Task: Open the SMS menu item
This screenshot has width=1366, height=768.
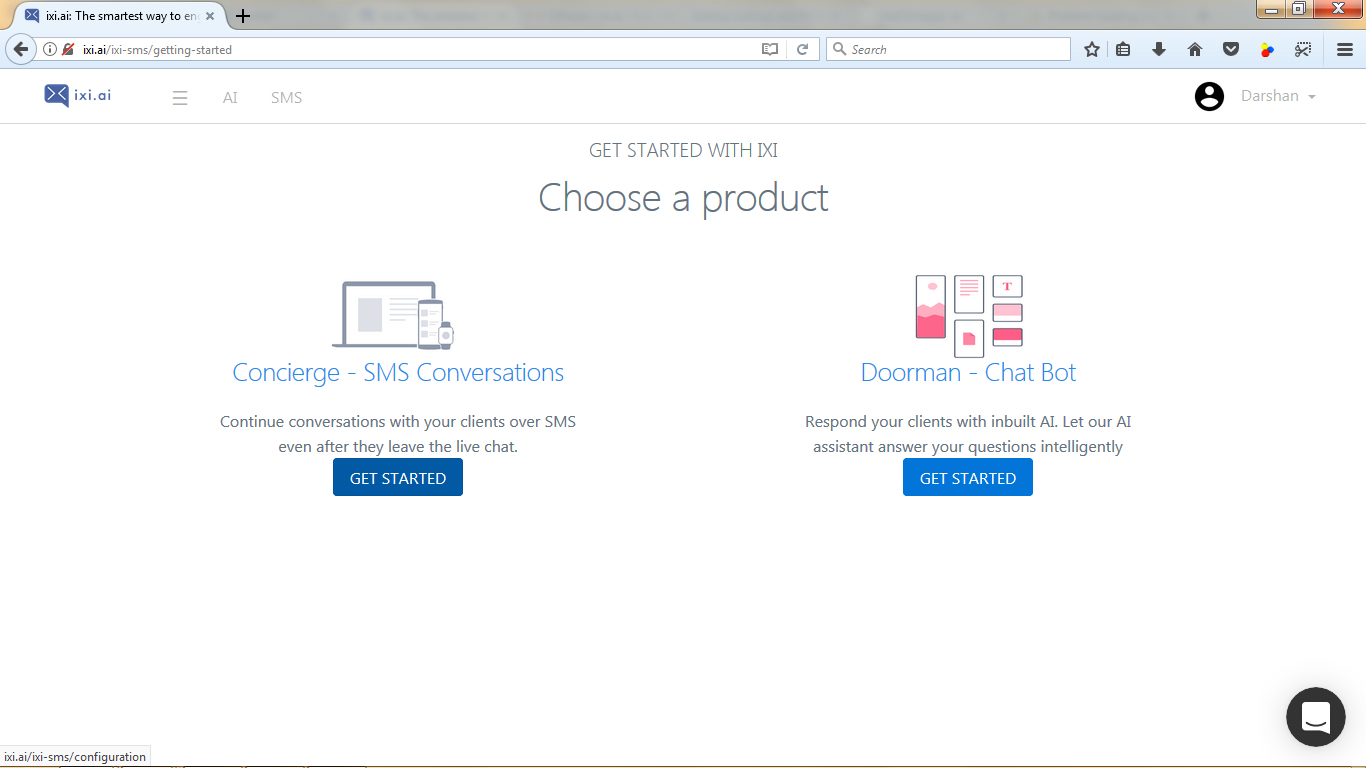Action: click(287, 98)
